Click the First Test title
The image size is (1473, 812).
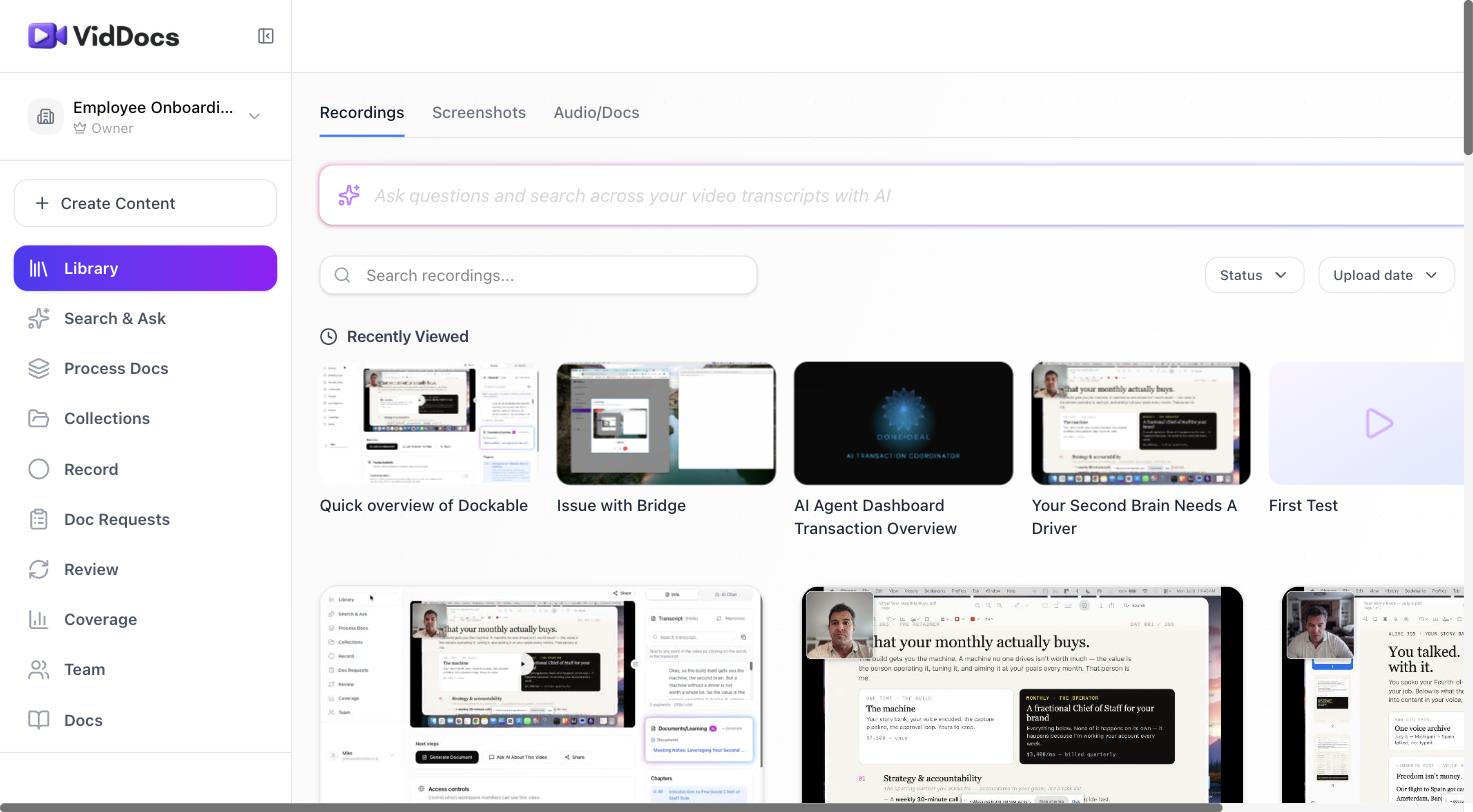click(x=1303, y=506)
